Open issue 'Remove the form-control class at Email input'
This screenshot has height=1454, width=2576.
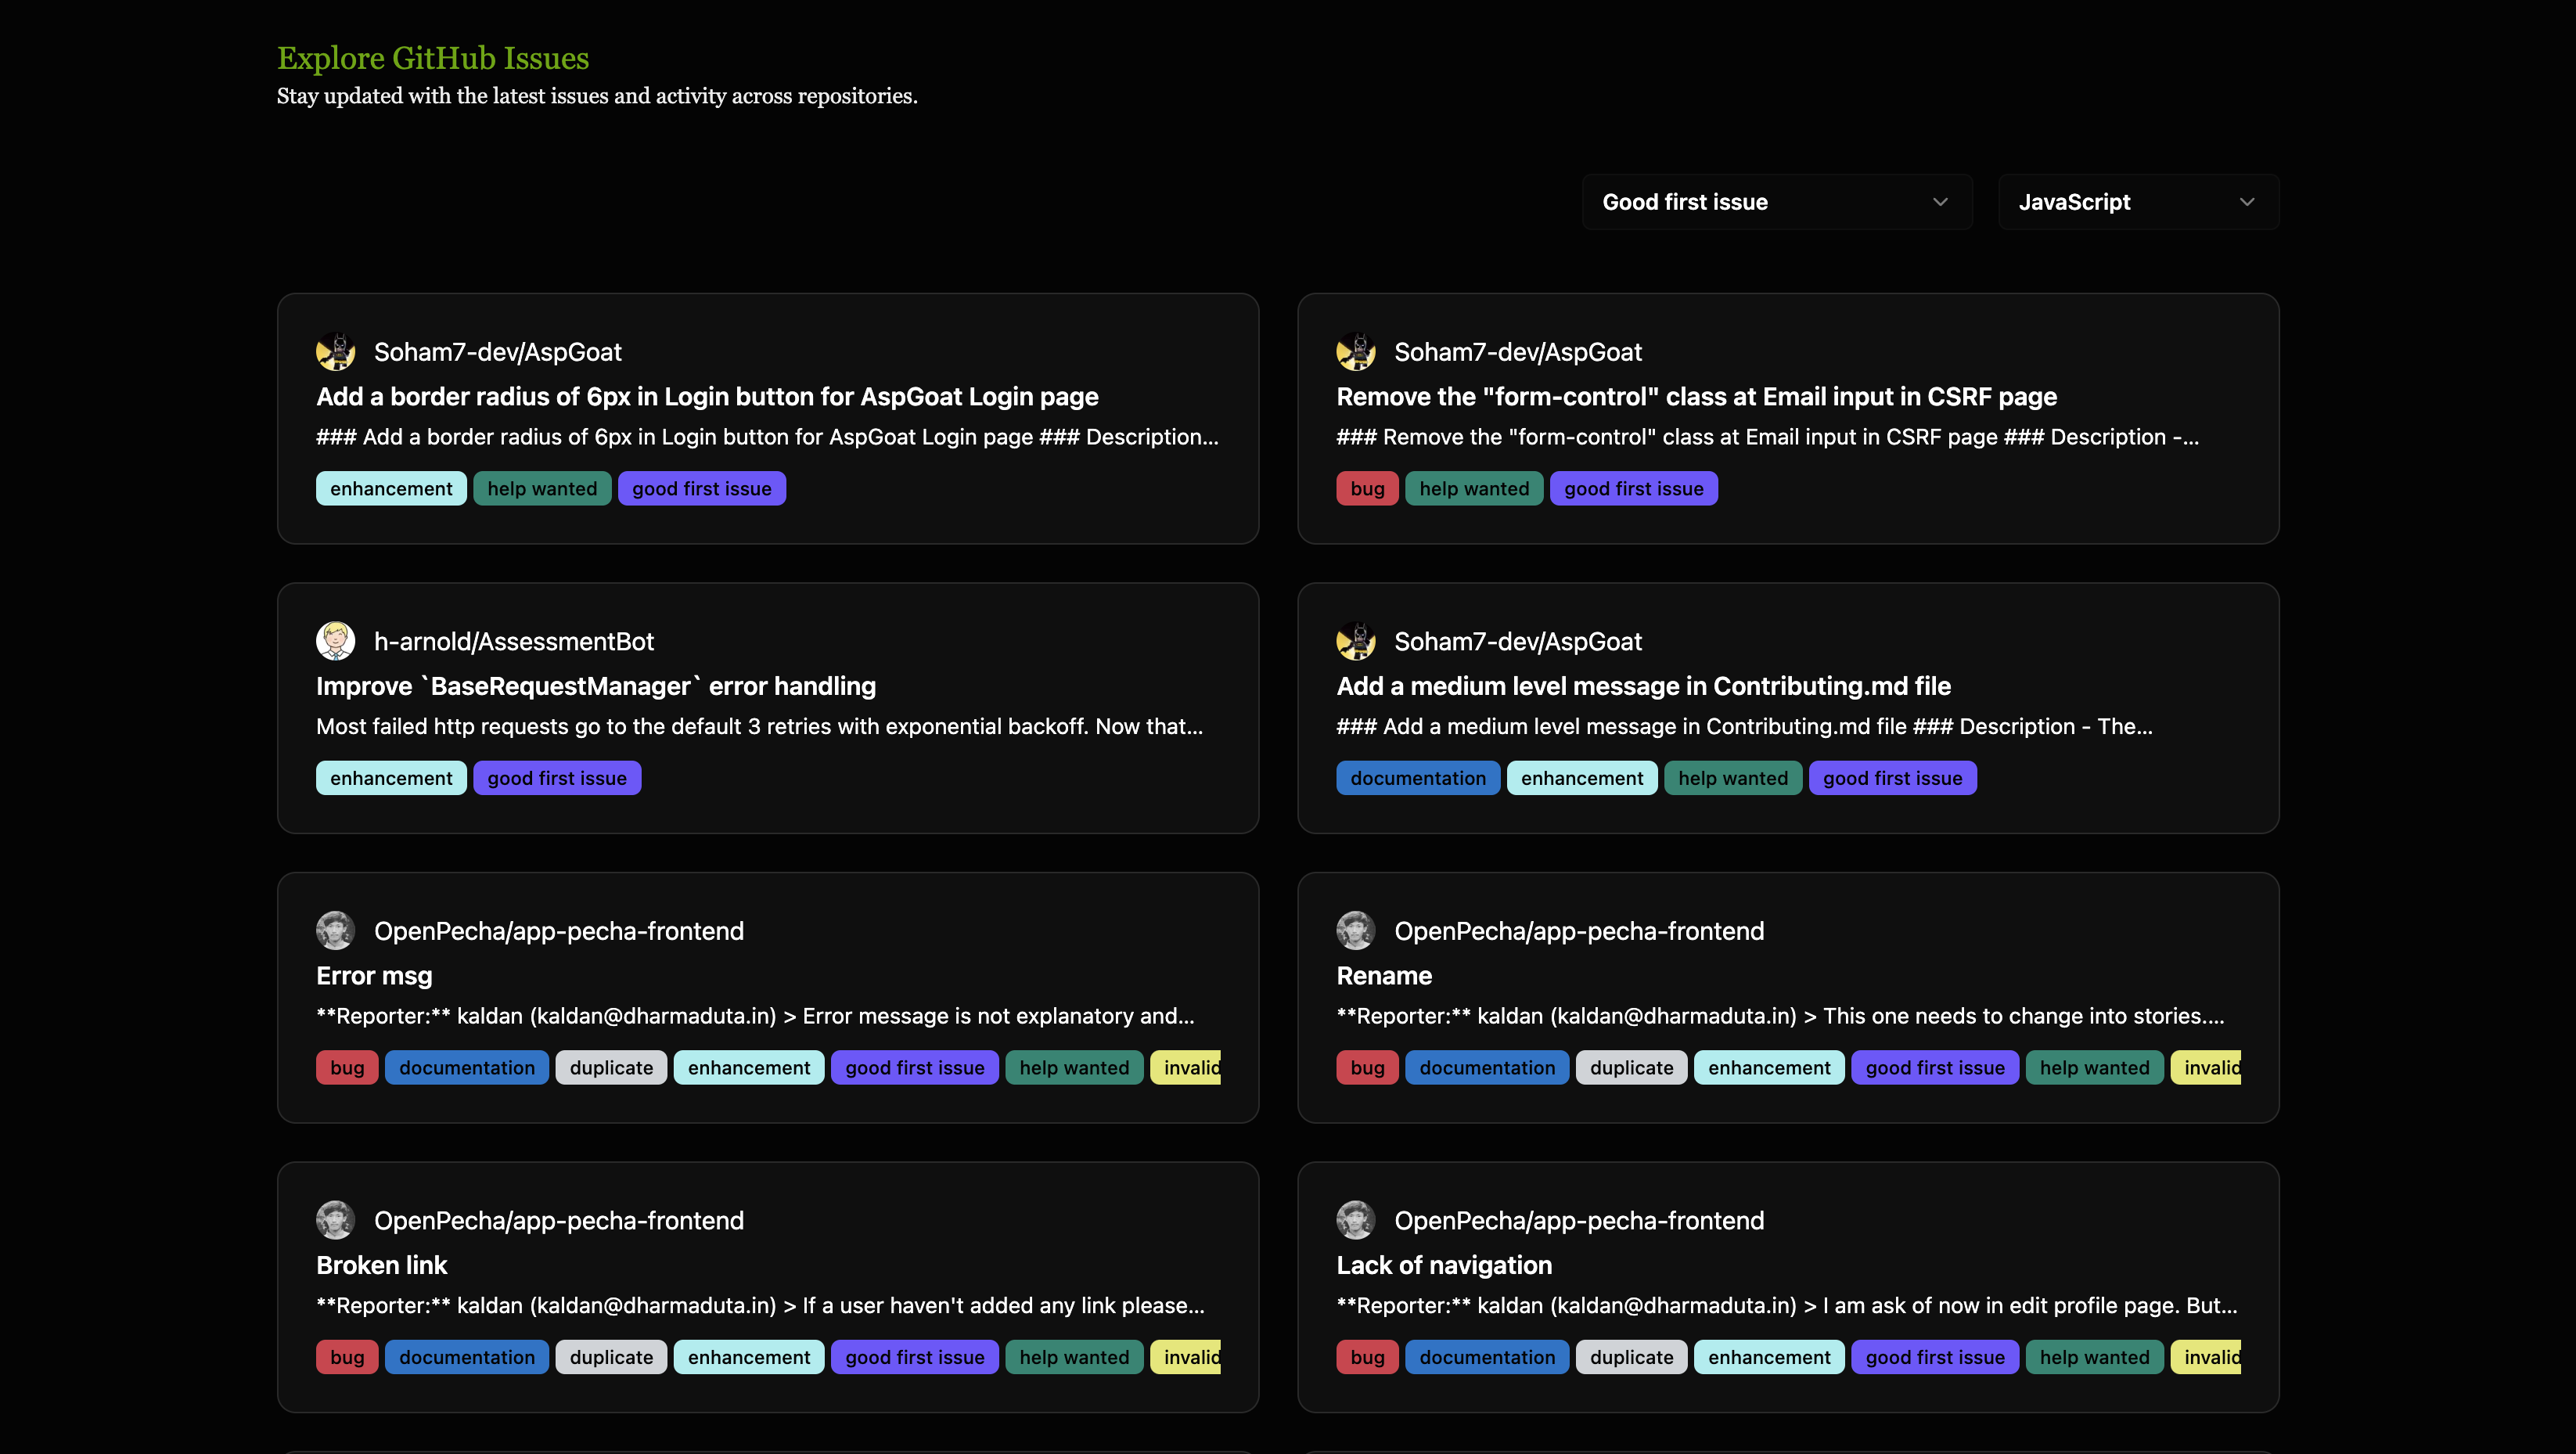tap(1696, 397)
